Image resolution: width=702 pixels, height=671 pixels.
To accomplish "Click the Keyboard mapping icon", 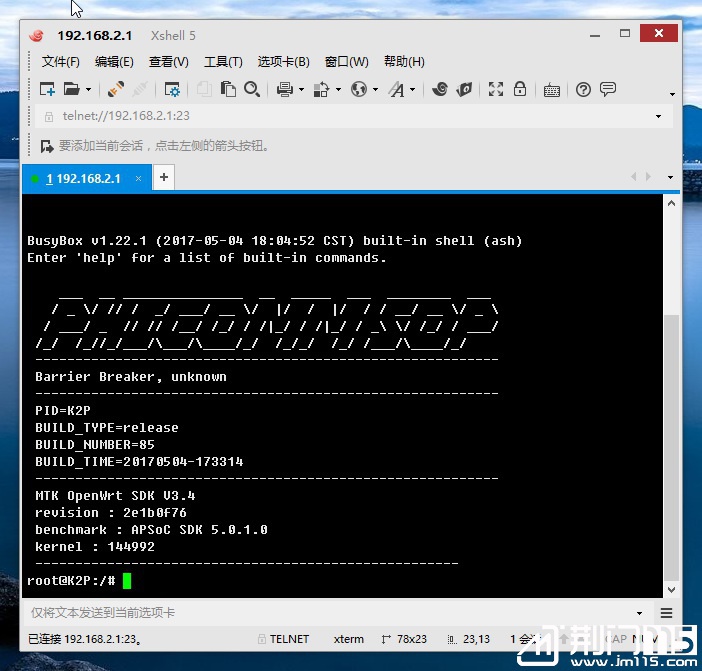I will (x=552, y=90).
